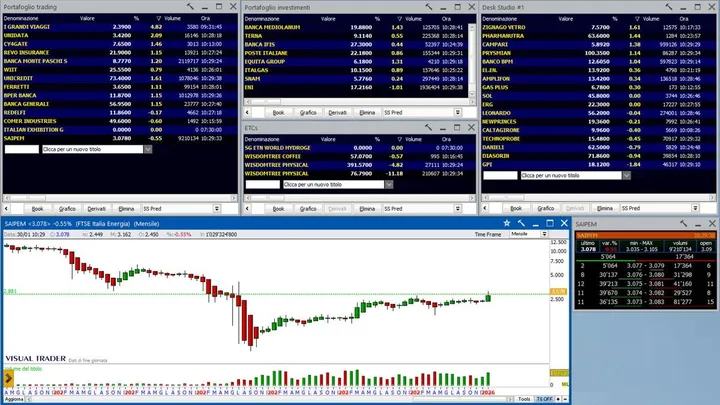The width and height of the screenshot is (720, 405).
Task: Open SS Pred dropdown in Portafoglio trading
Action: (217, 208)
